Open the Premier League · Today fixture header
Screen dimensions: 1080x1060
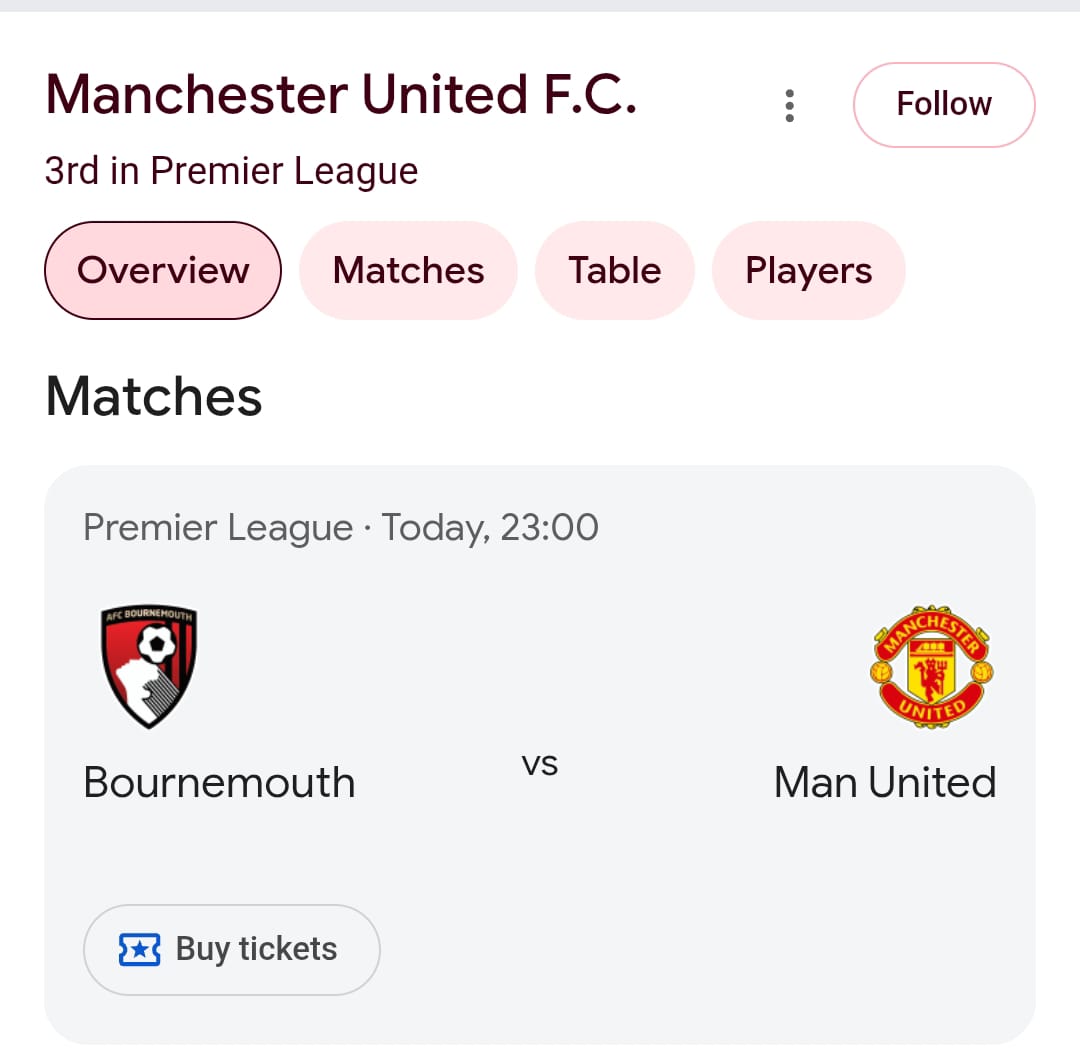(x=341, y=527)
